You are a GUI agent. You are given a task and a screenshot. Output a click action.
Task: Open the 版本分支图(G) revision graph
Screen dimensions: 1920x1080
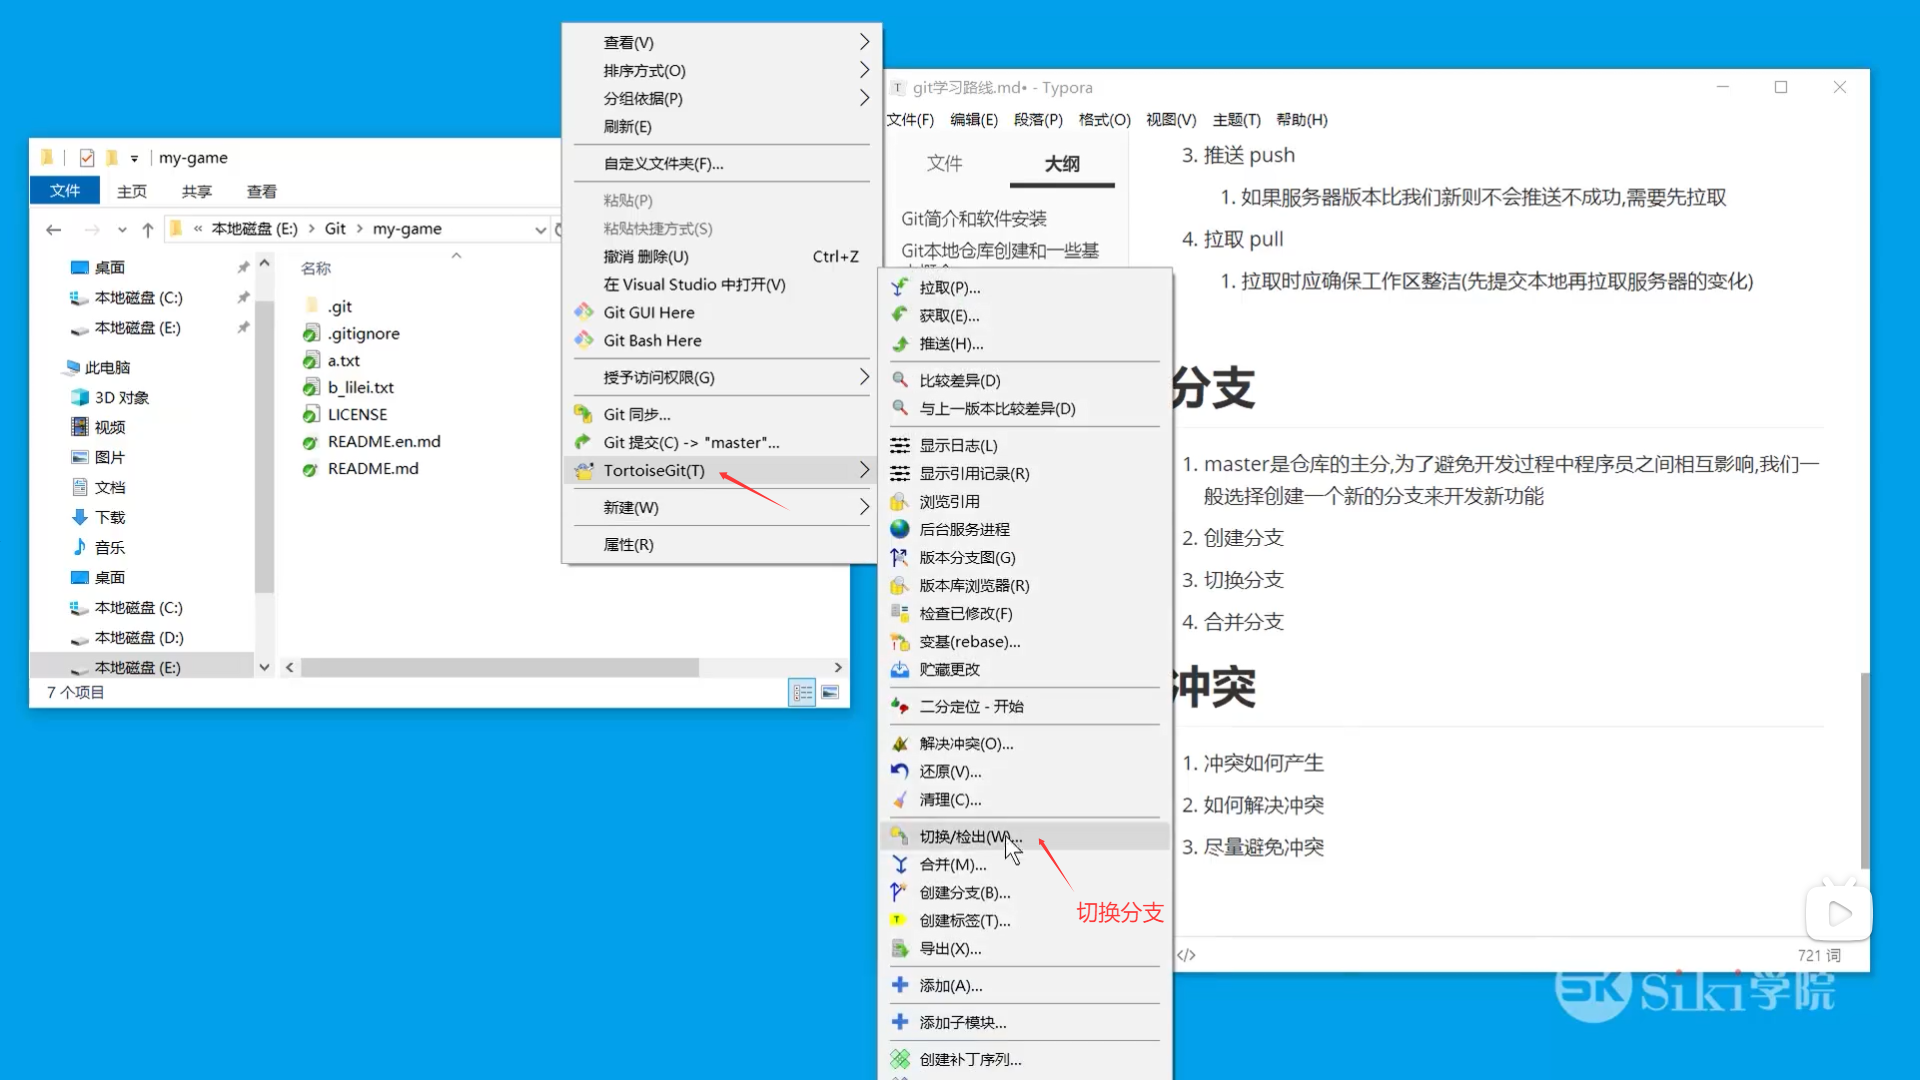pos(966,557)
